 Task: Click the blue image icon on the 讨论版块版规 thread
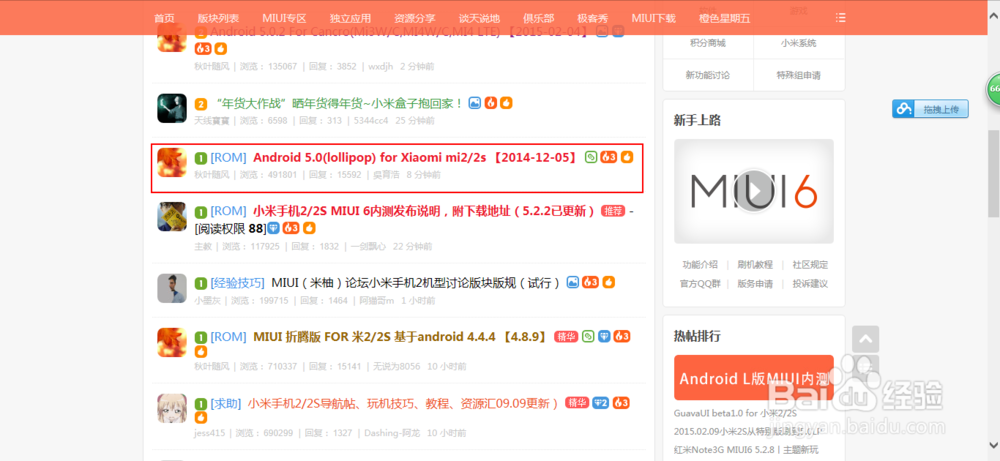tap(573, 282)
